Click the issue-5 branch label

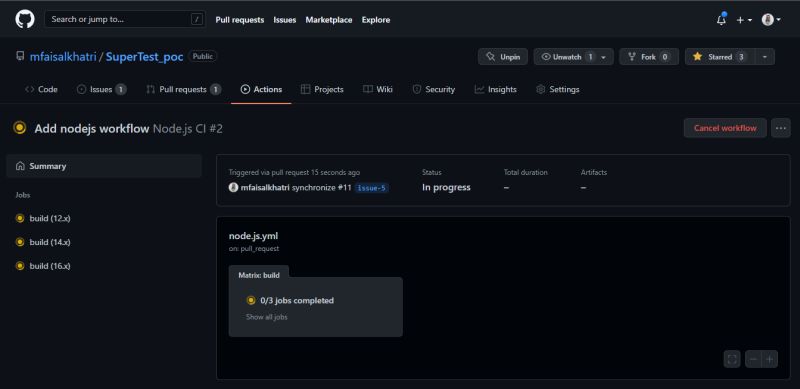point(372,188)
